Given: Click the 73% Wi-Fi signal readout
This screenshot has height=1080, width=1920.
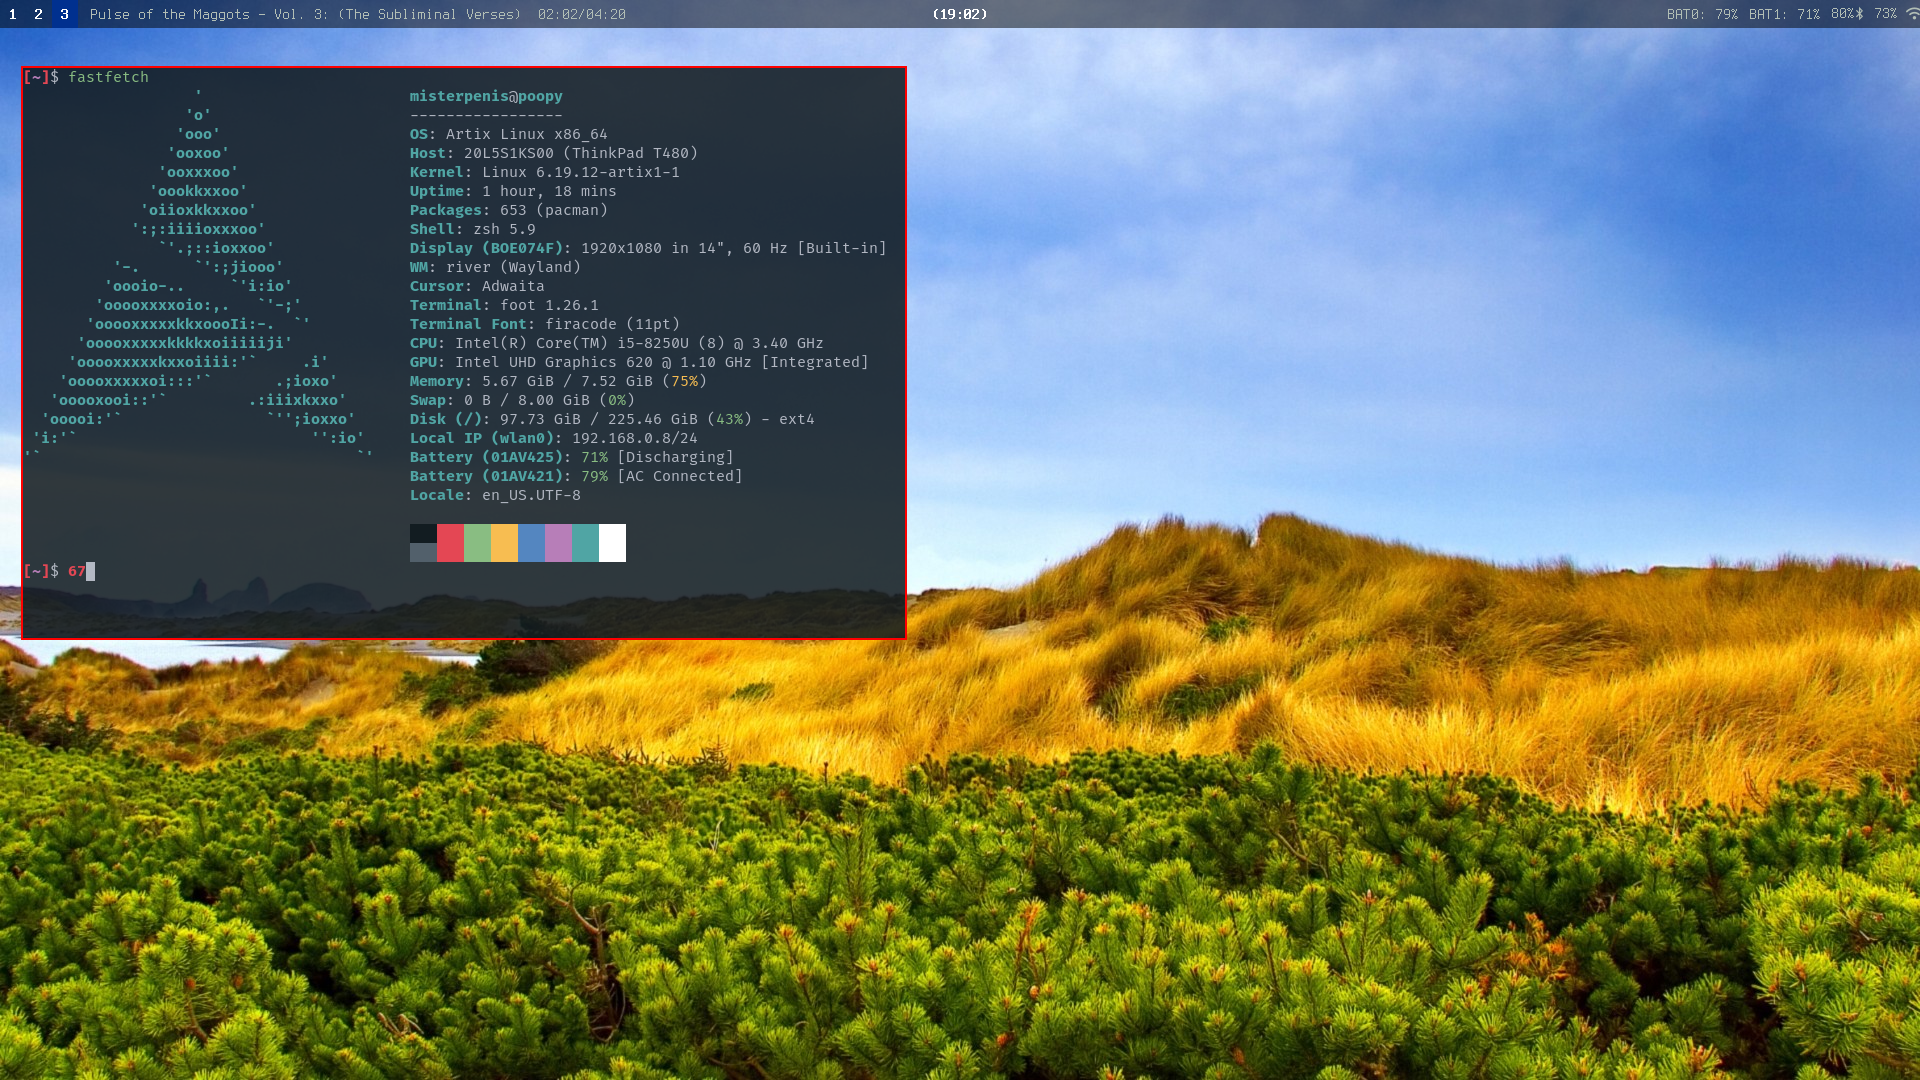Looking at the screenshot, I should point(1885,14).
